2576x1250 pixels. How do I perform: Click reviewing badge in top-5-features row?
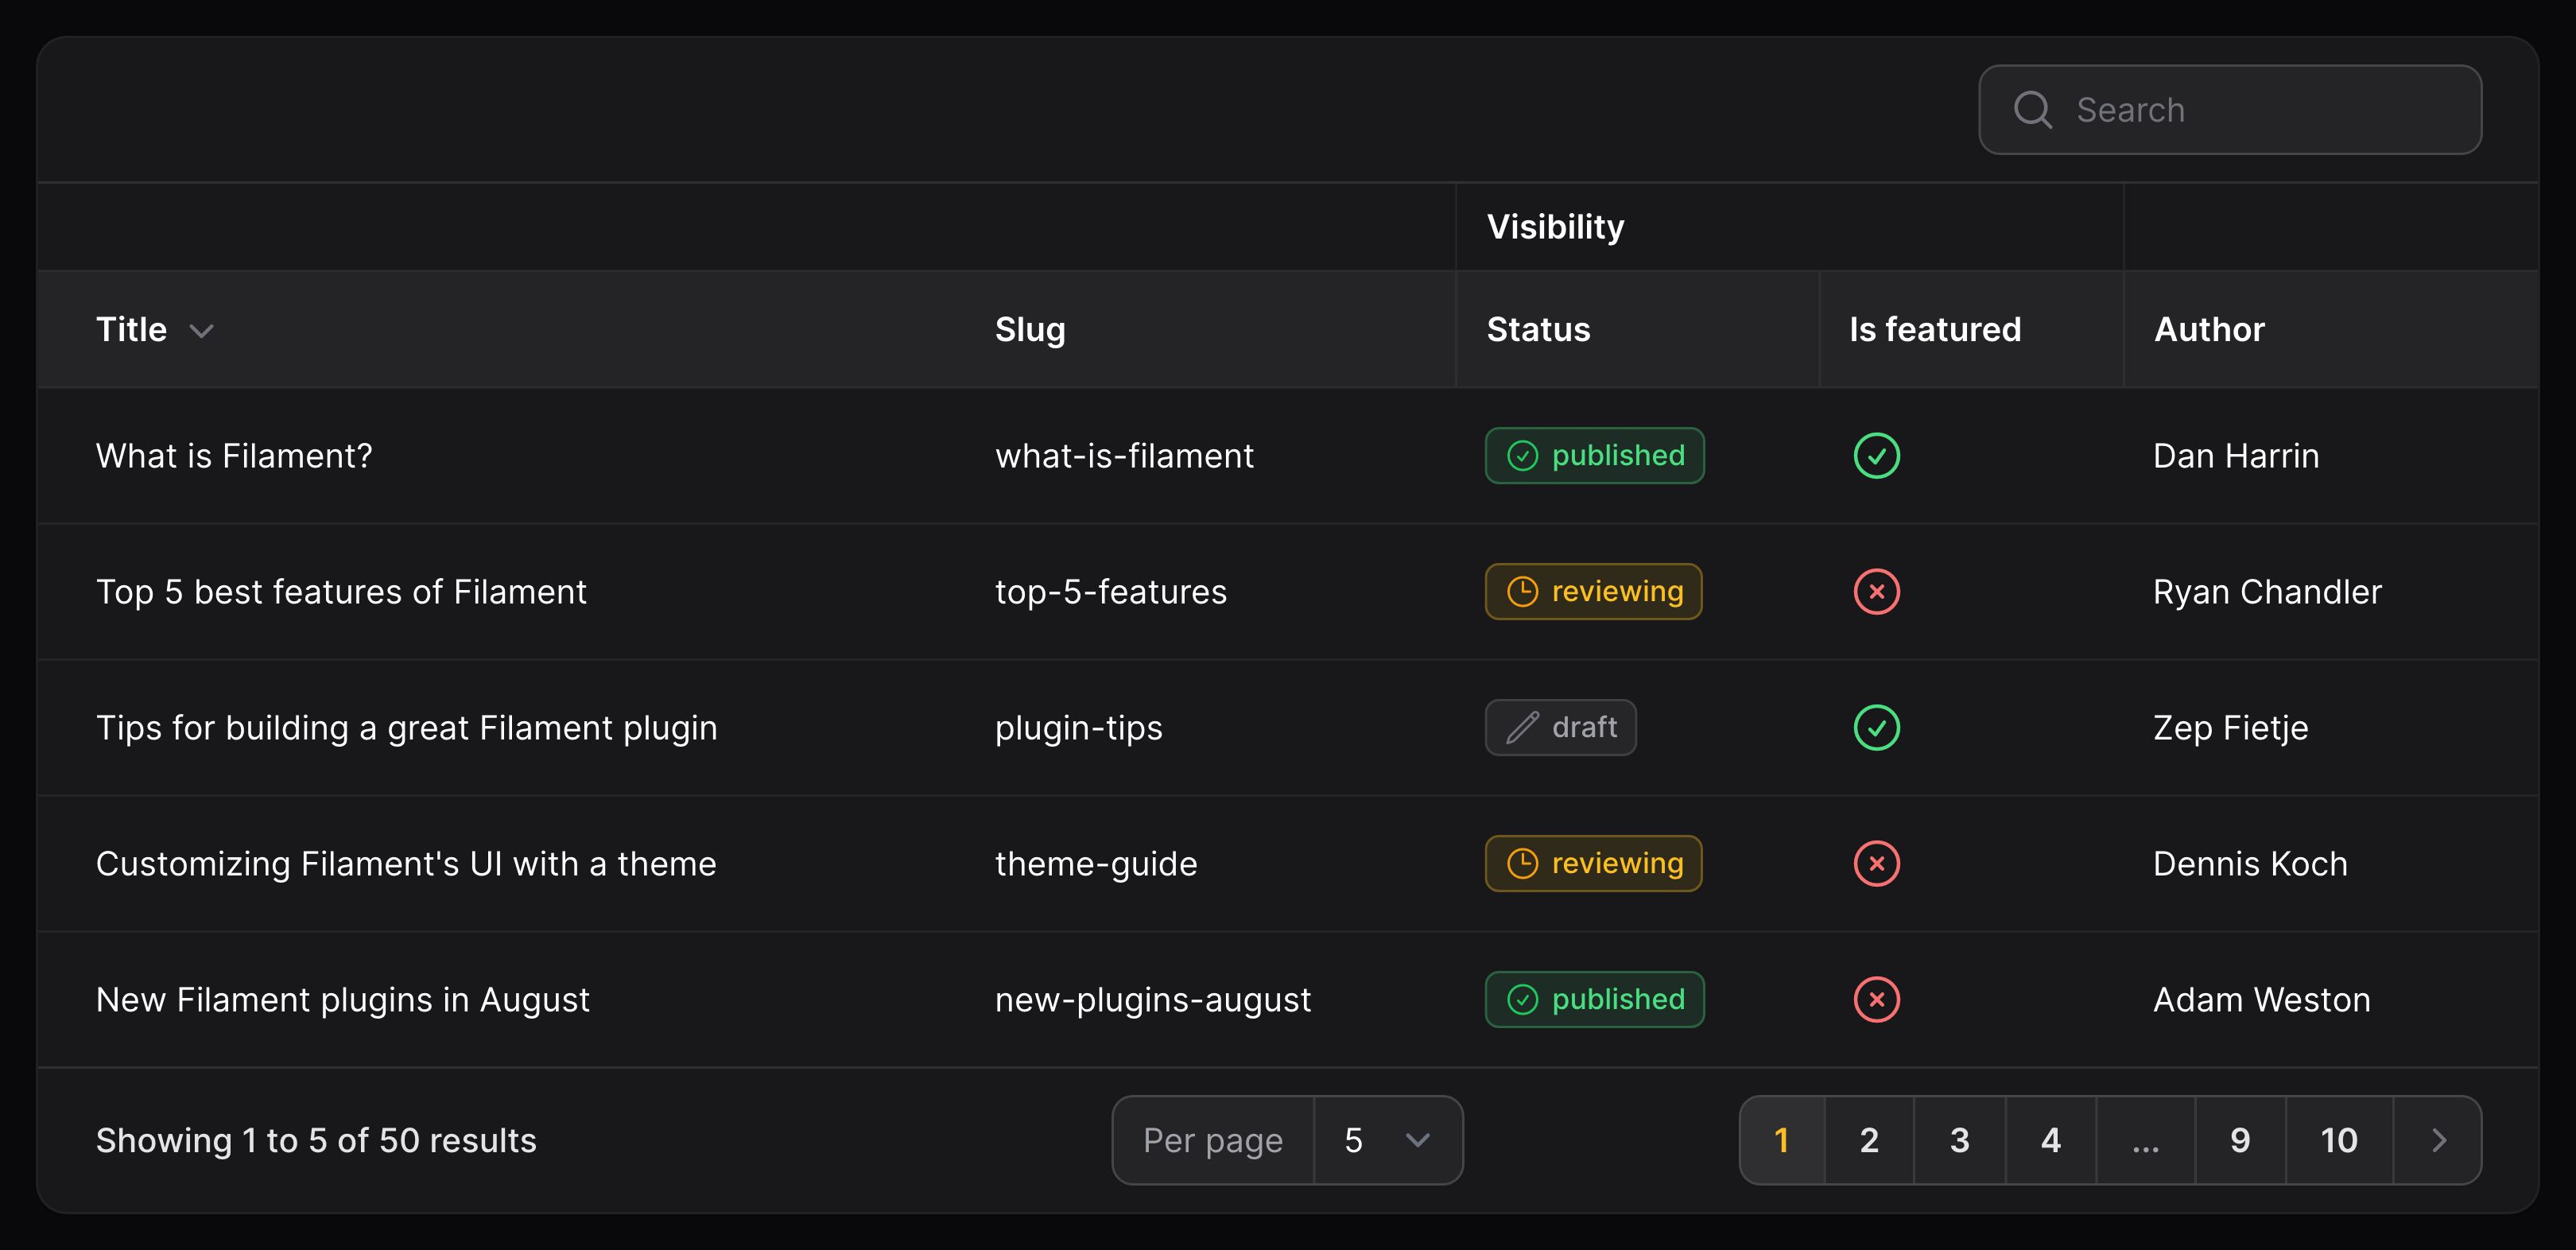[x=1594, y=592]
